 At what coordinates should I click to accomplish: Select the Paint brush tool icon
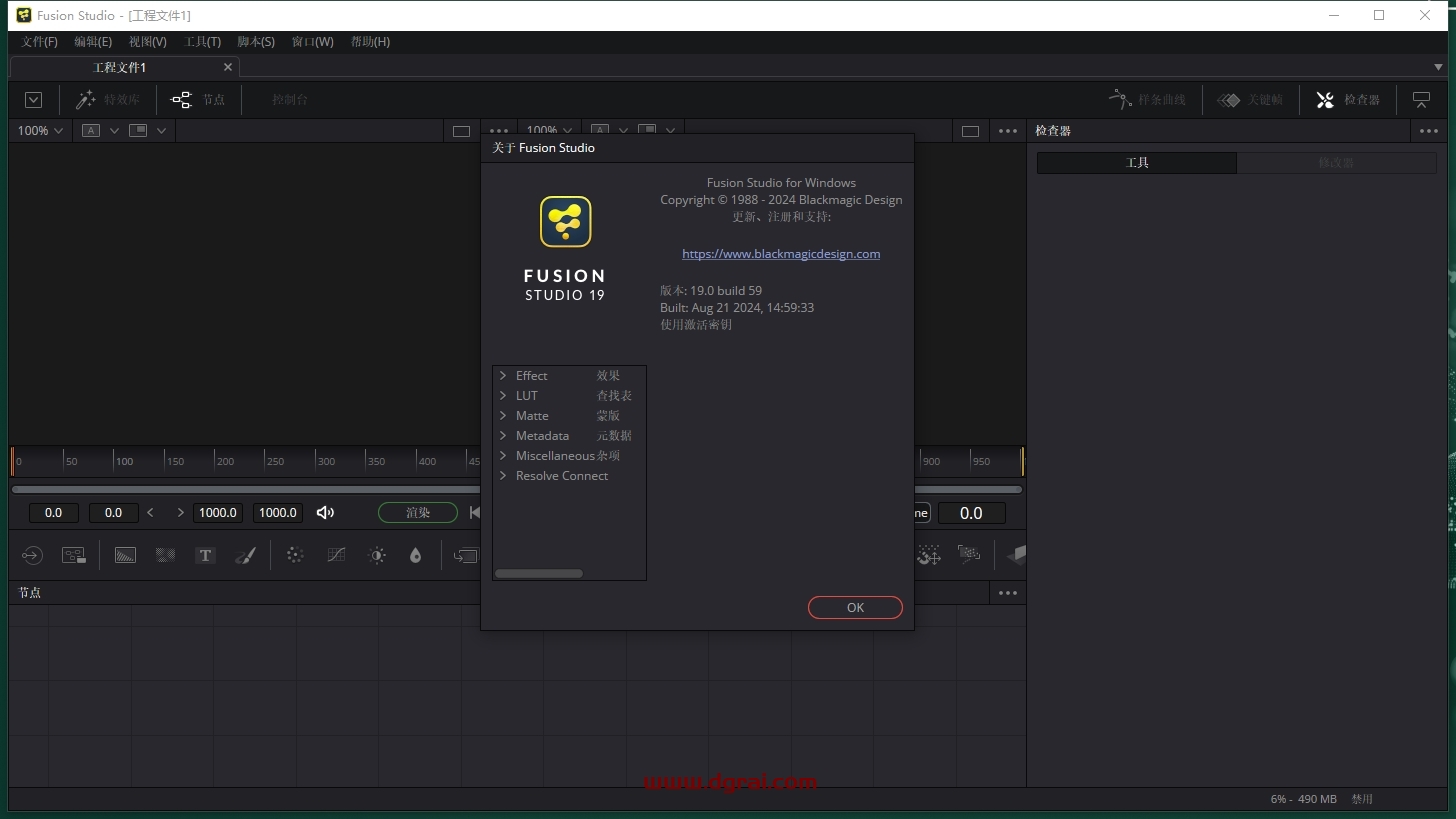(x=245, y=555)
